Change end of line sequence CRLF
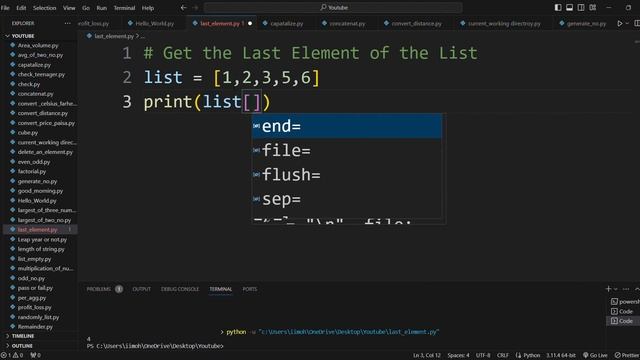Image resolution: width=640 pixels, height=360 pixels. pos(503,356)
